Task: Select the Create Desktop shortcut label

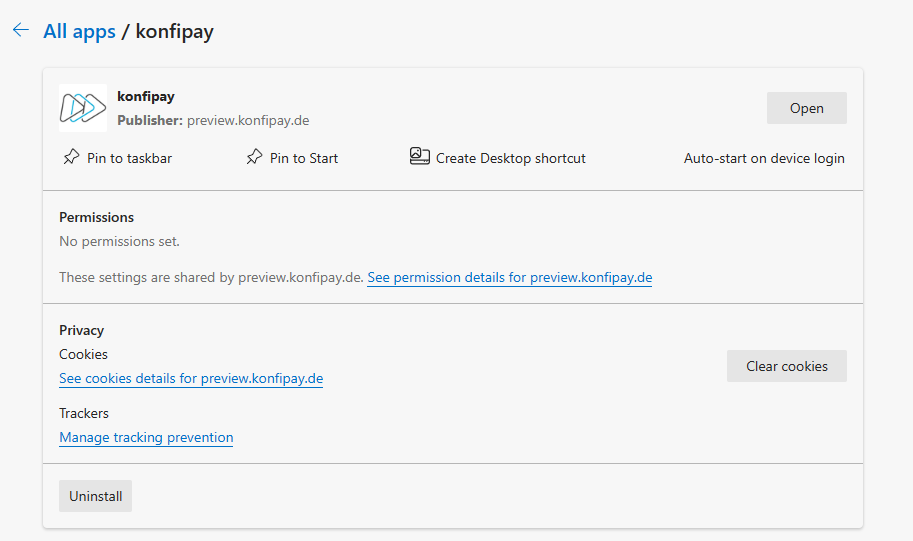Action: tap(510, 158)
